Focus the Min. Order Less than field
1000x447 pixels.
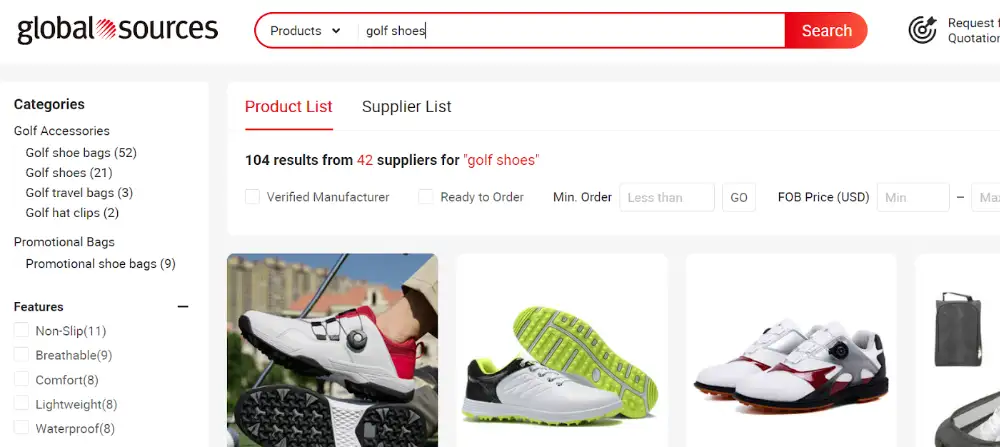667,197
